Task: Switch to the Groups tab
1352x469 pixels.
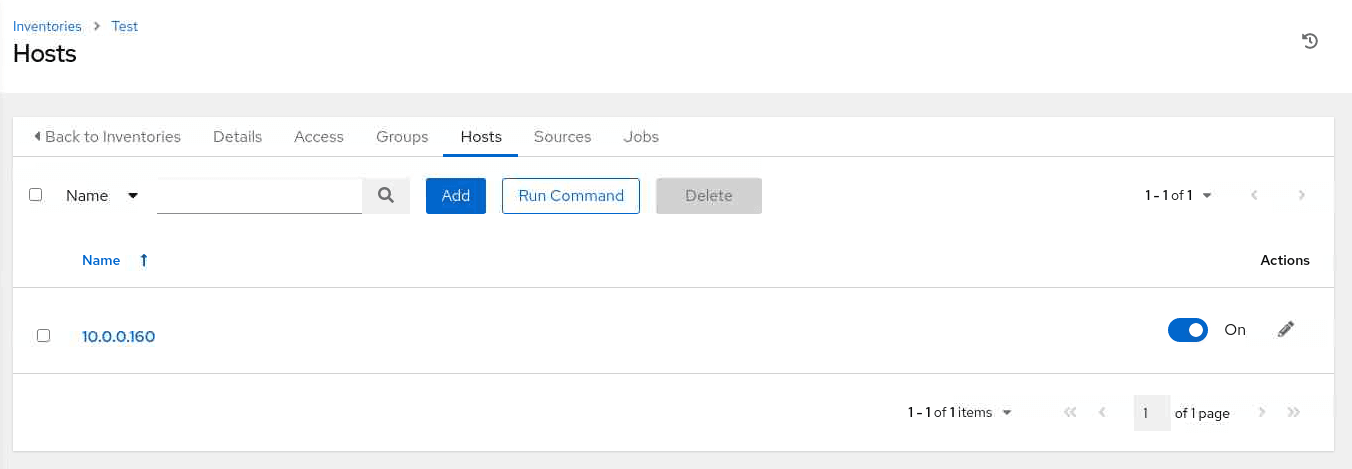Action: 402,136
